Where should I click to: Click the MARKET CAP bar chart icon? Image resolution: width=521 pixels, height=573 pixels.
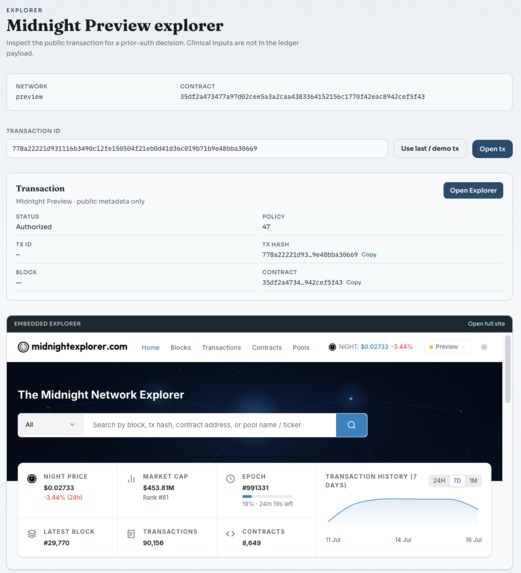coord(131,479)
